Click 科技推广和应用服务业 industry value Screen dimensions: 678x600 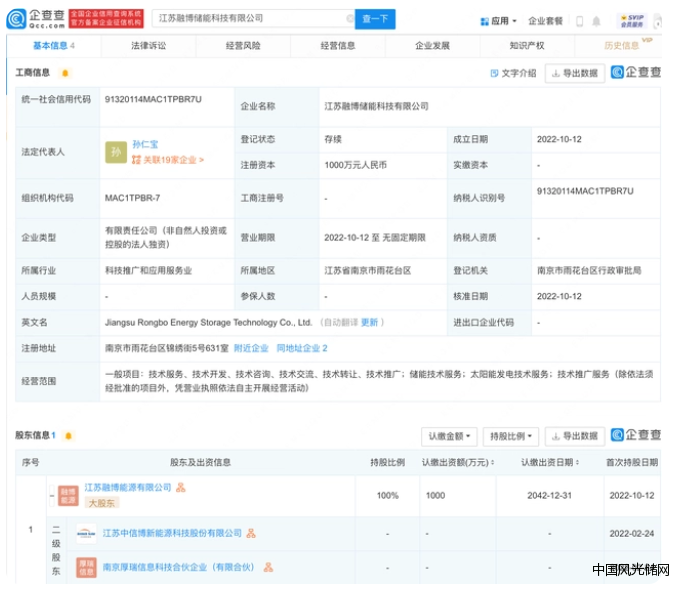click(148, 271)
